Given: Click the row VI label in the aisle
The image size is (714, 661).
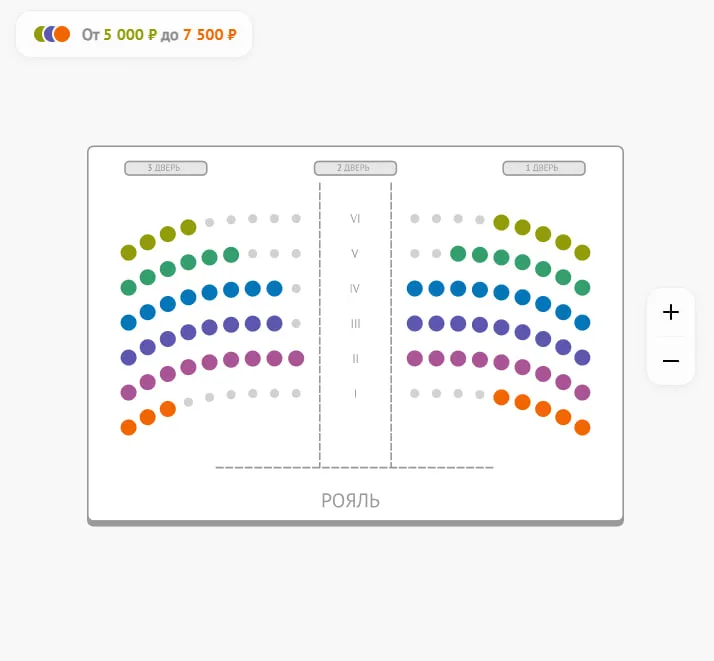Looking at the screenshot, I should point(355,219).
